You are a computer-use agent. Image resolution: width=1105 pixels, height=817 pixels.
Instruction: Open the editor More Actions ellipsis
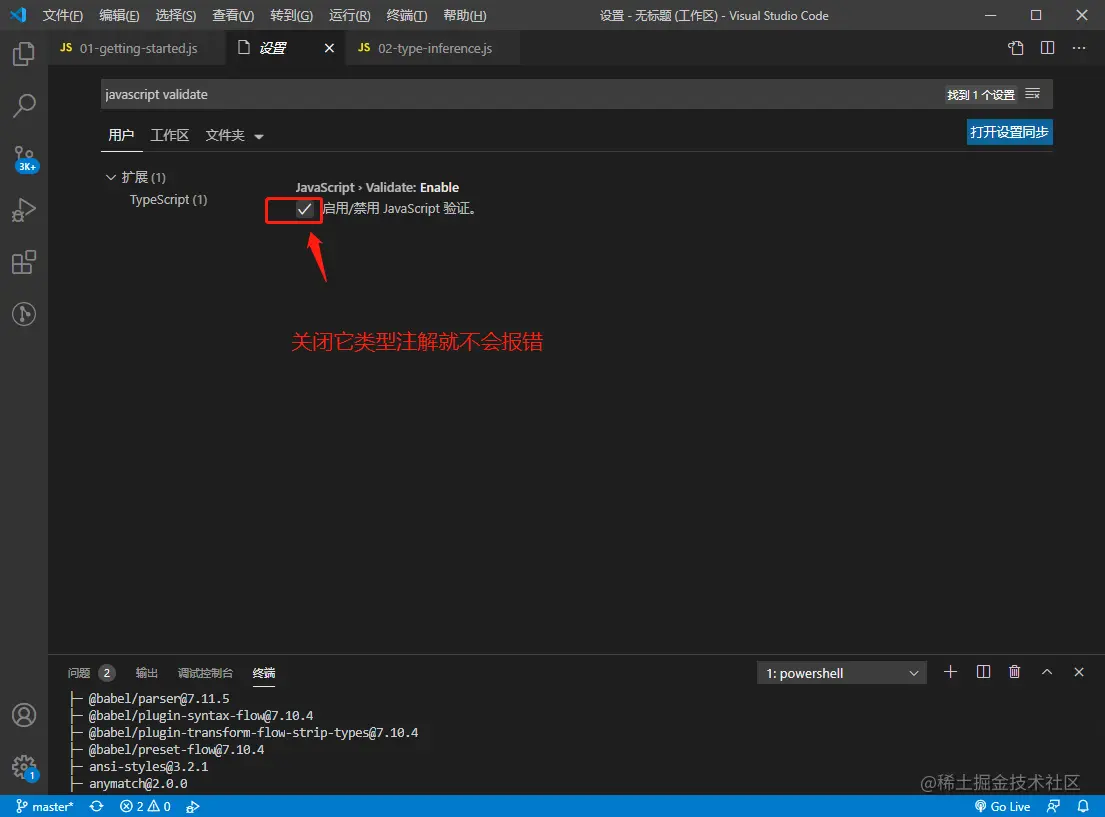(1079, 48)
